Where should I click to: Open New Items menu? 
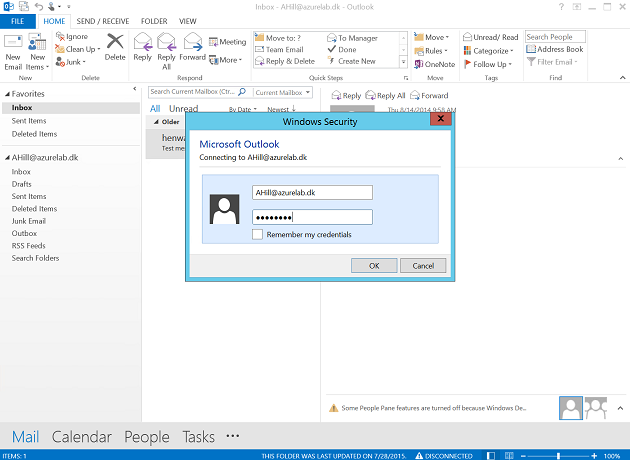(37, 52)
